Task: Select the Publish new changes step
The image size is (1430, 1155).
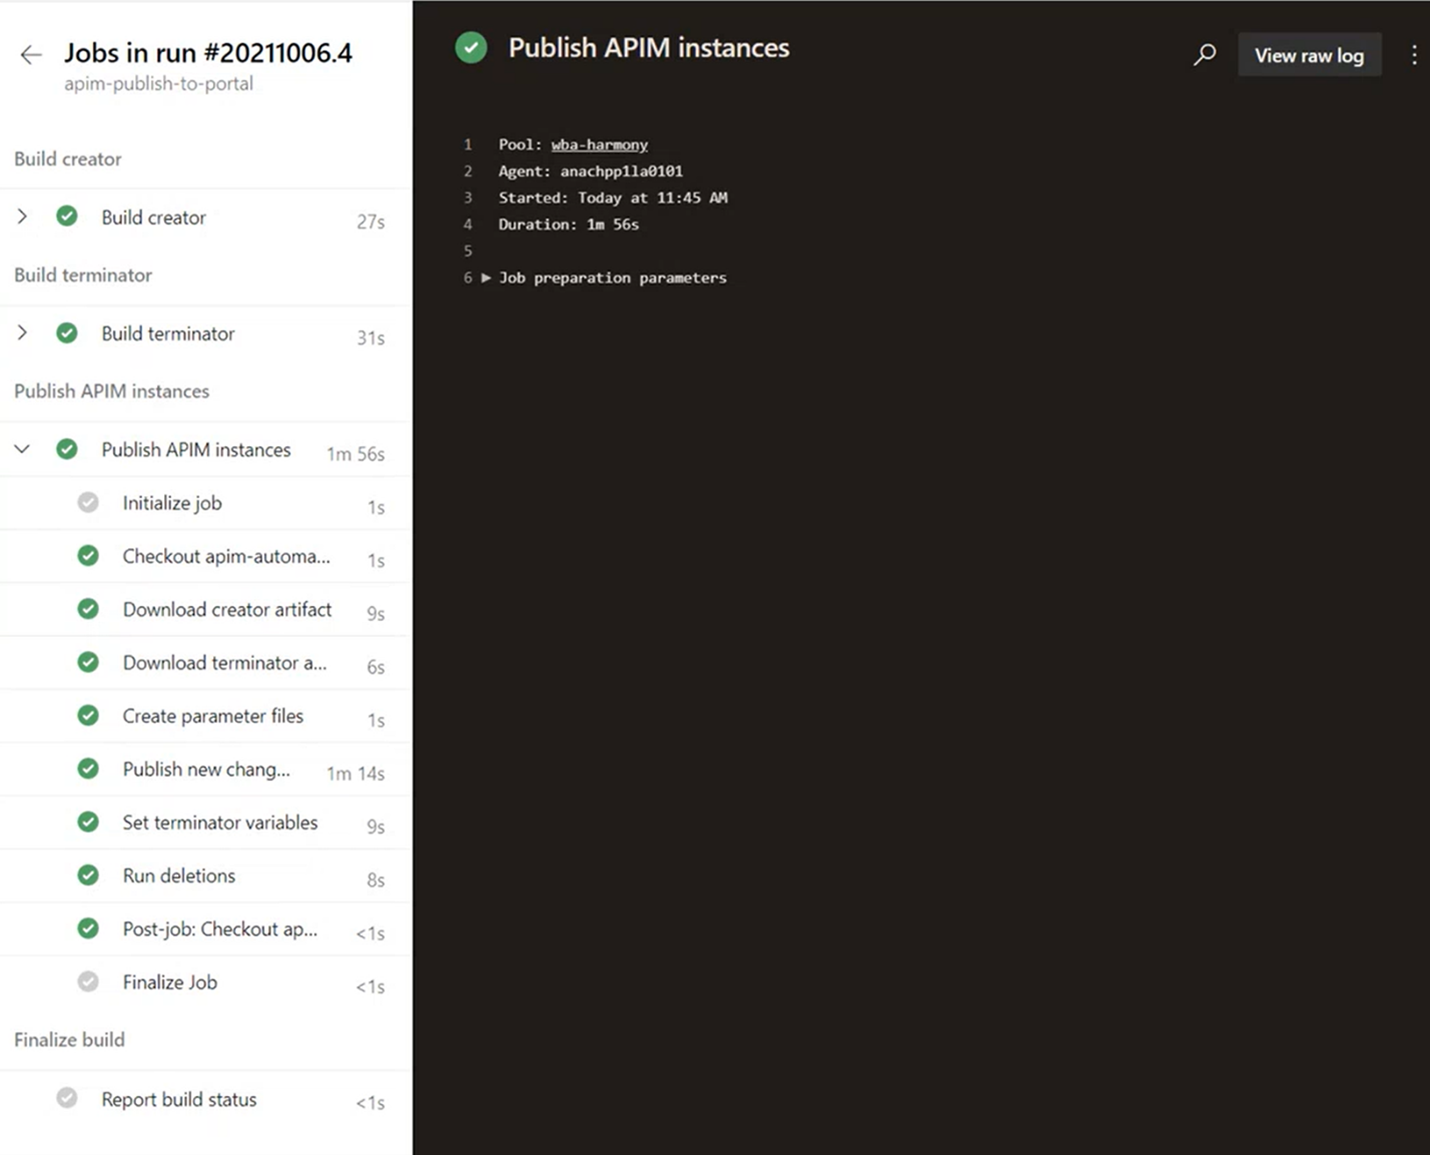Action: point(206,769)
